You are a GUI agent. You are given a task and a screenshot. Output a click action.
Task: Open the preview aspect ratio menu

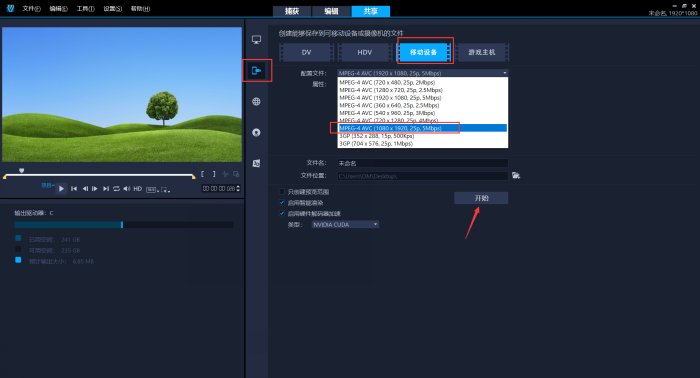[152, 190]
